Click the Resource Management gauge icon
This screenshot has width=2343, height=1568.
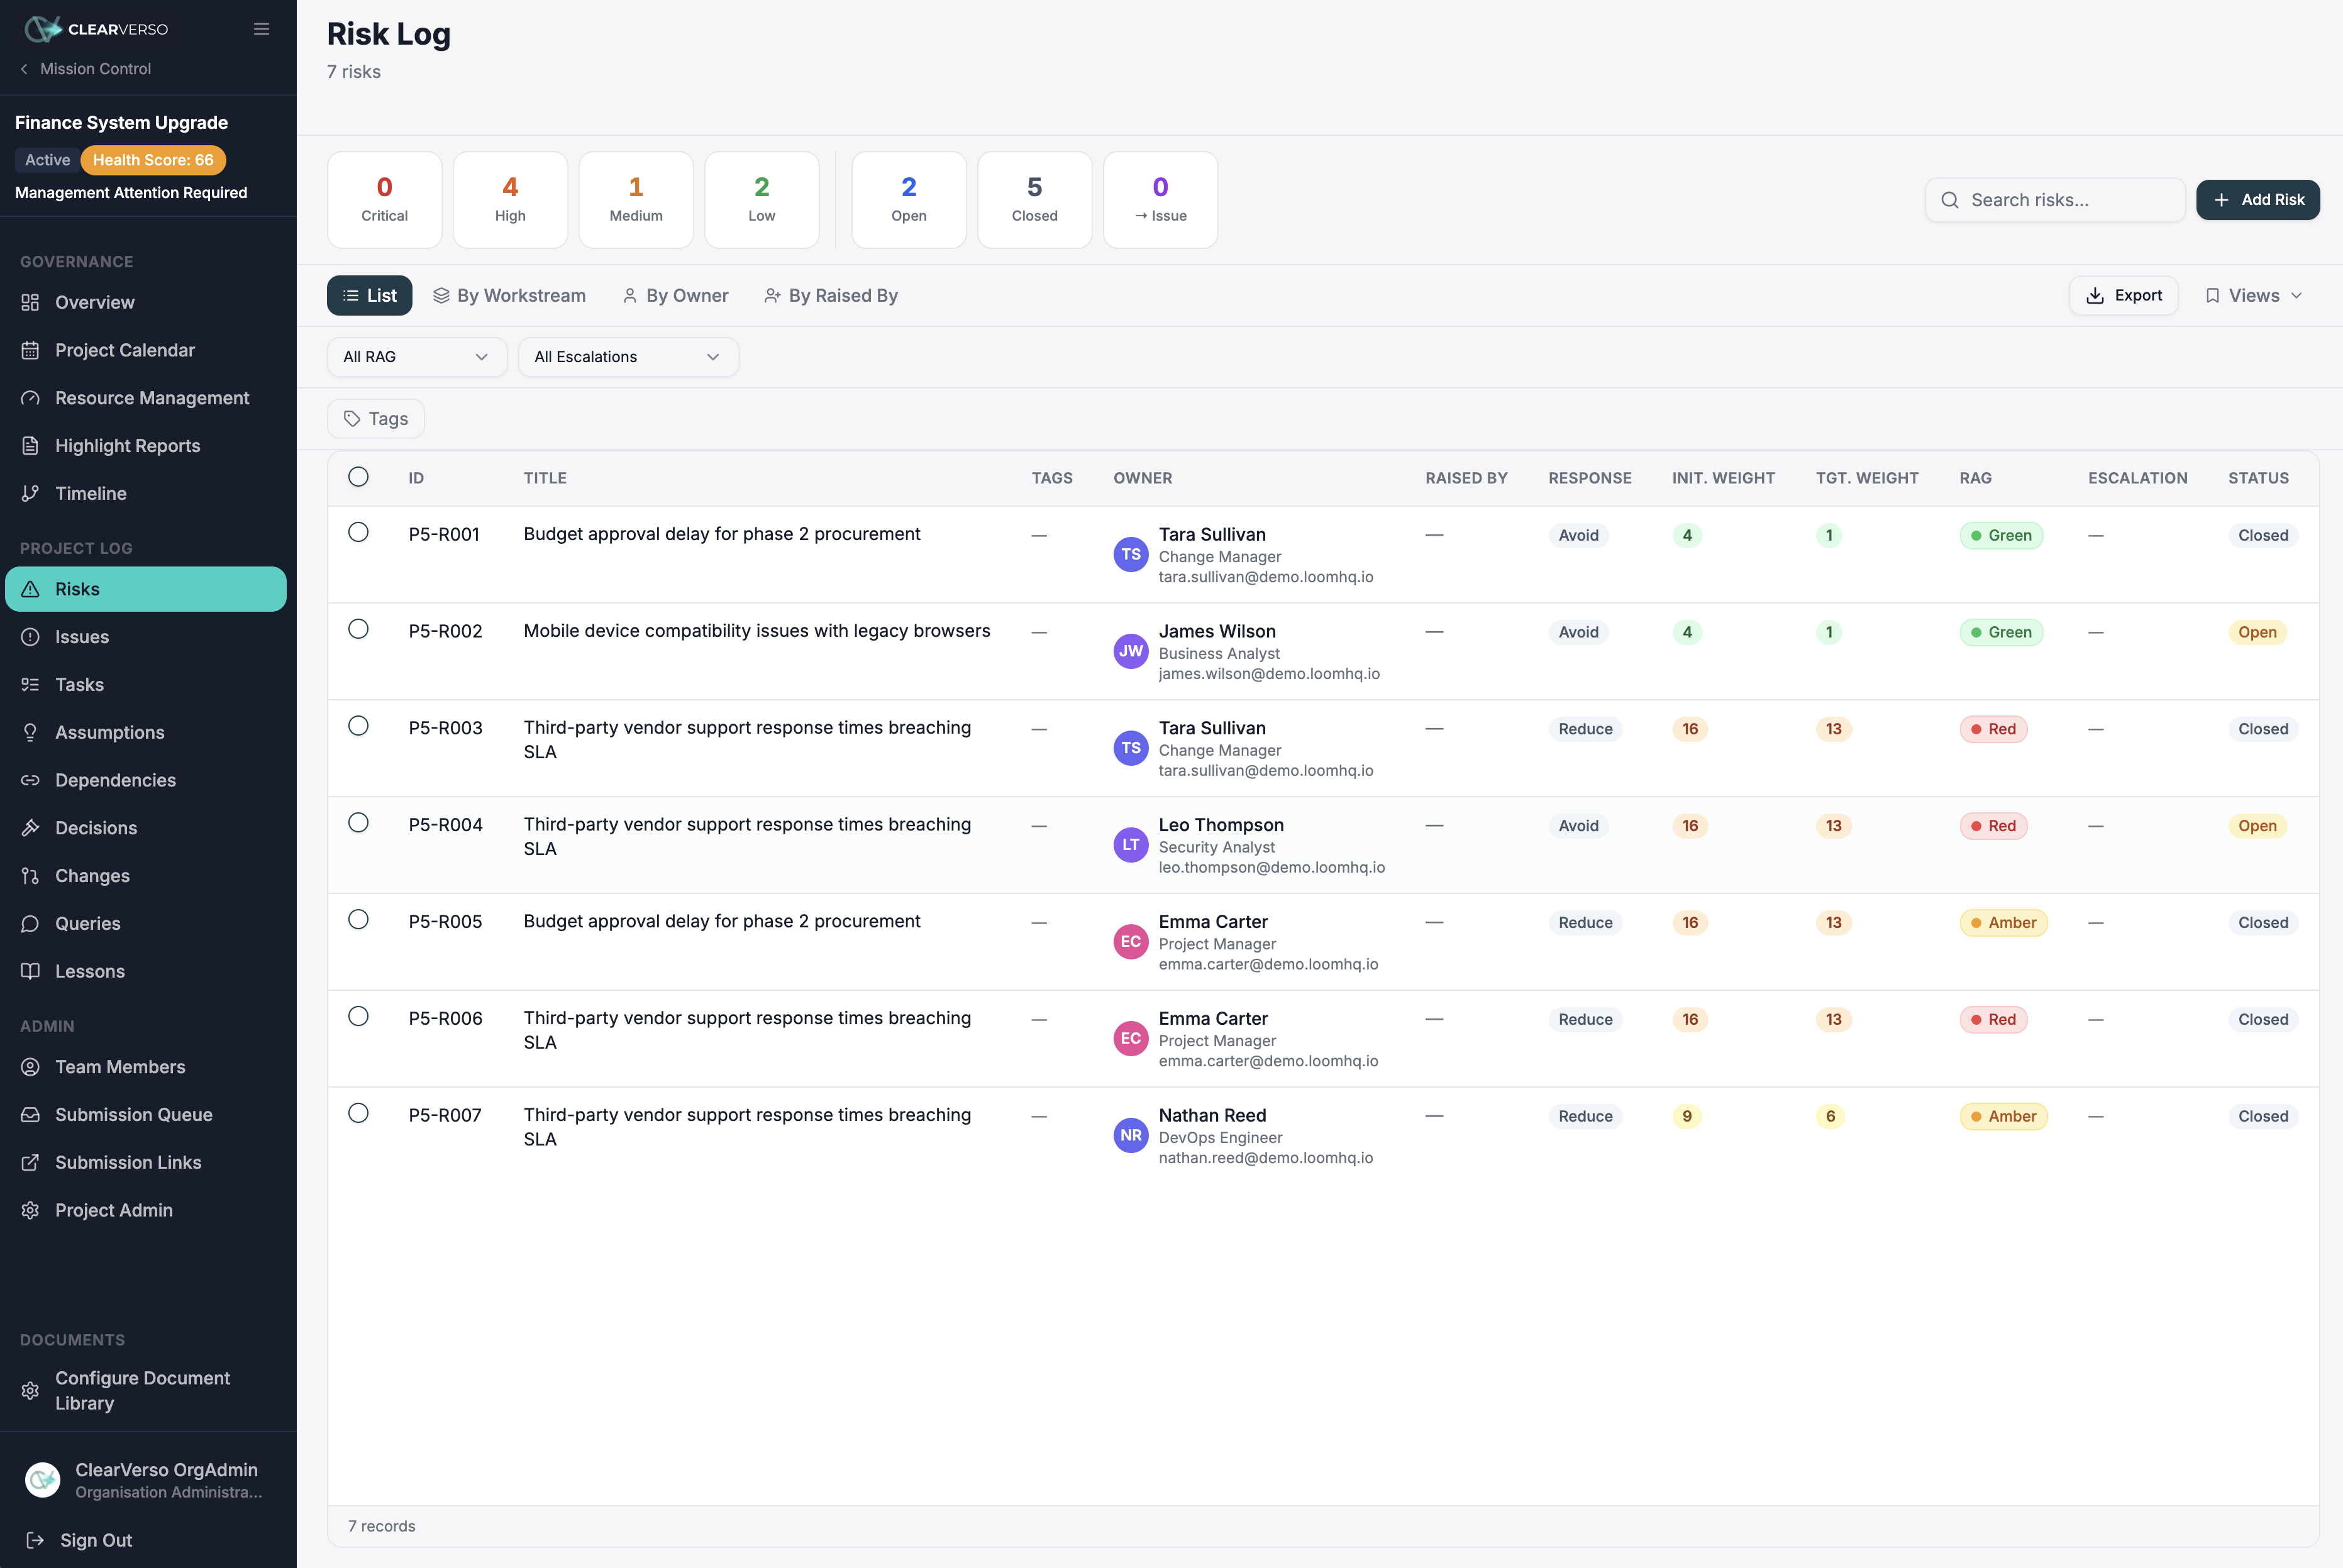pyautogui.click(x=30, y=398)
